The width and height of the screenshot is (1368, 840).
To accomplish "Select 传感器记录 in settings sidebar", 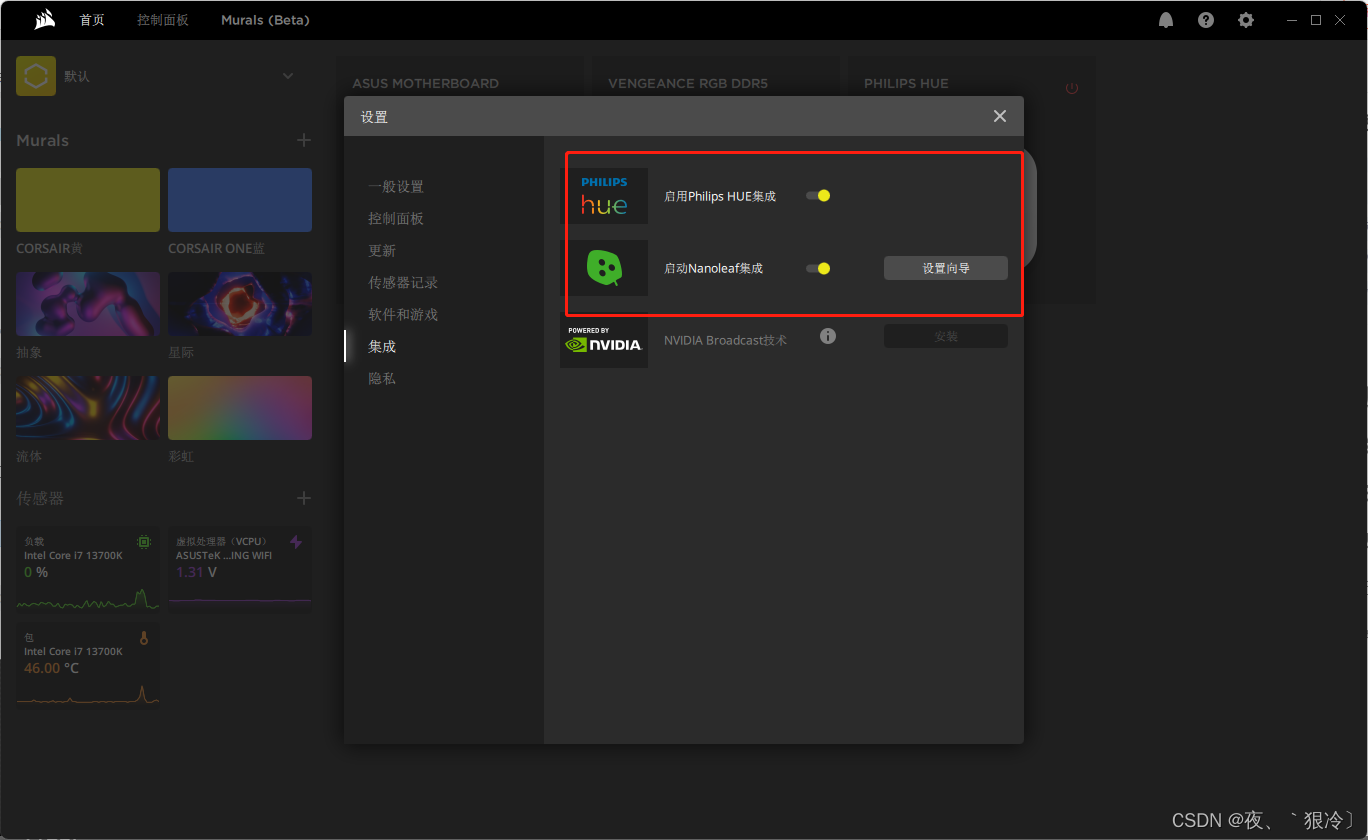I will (x=403, y=282).
